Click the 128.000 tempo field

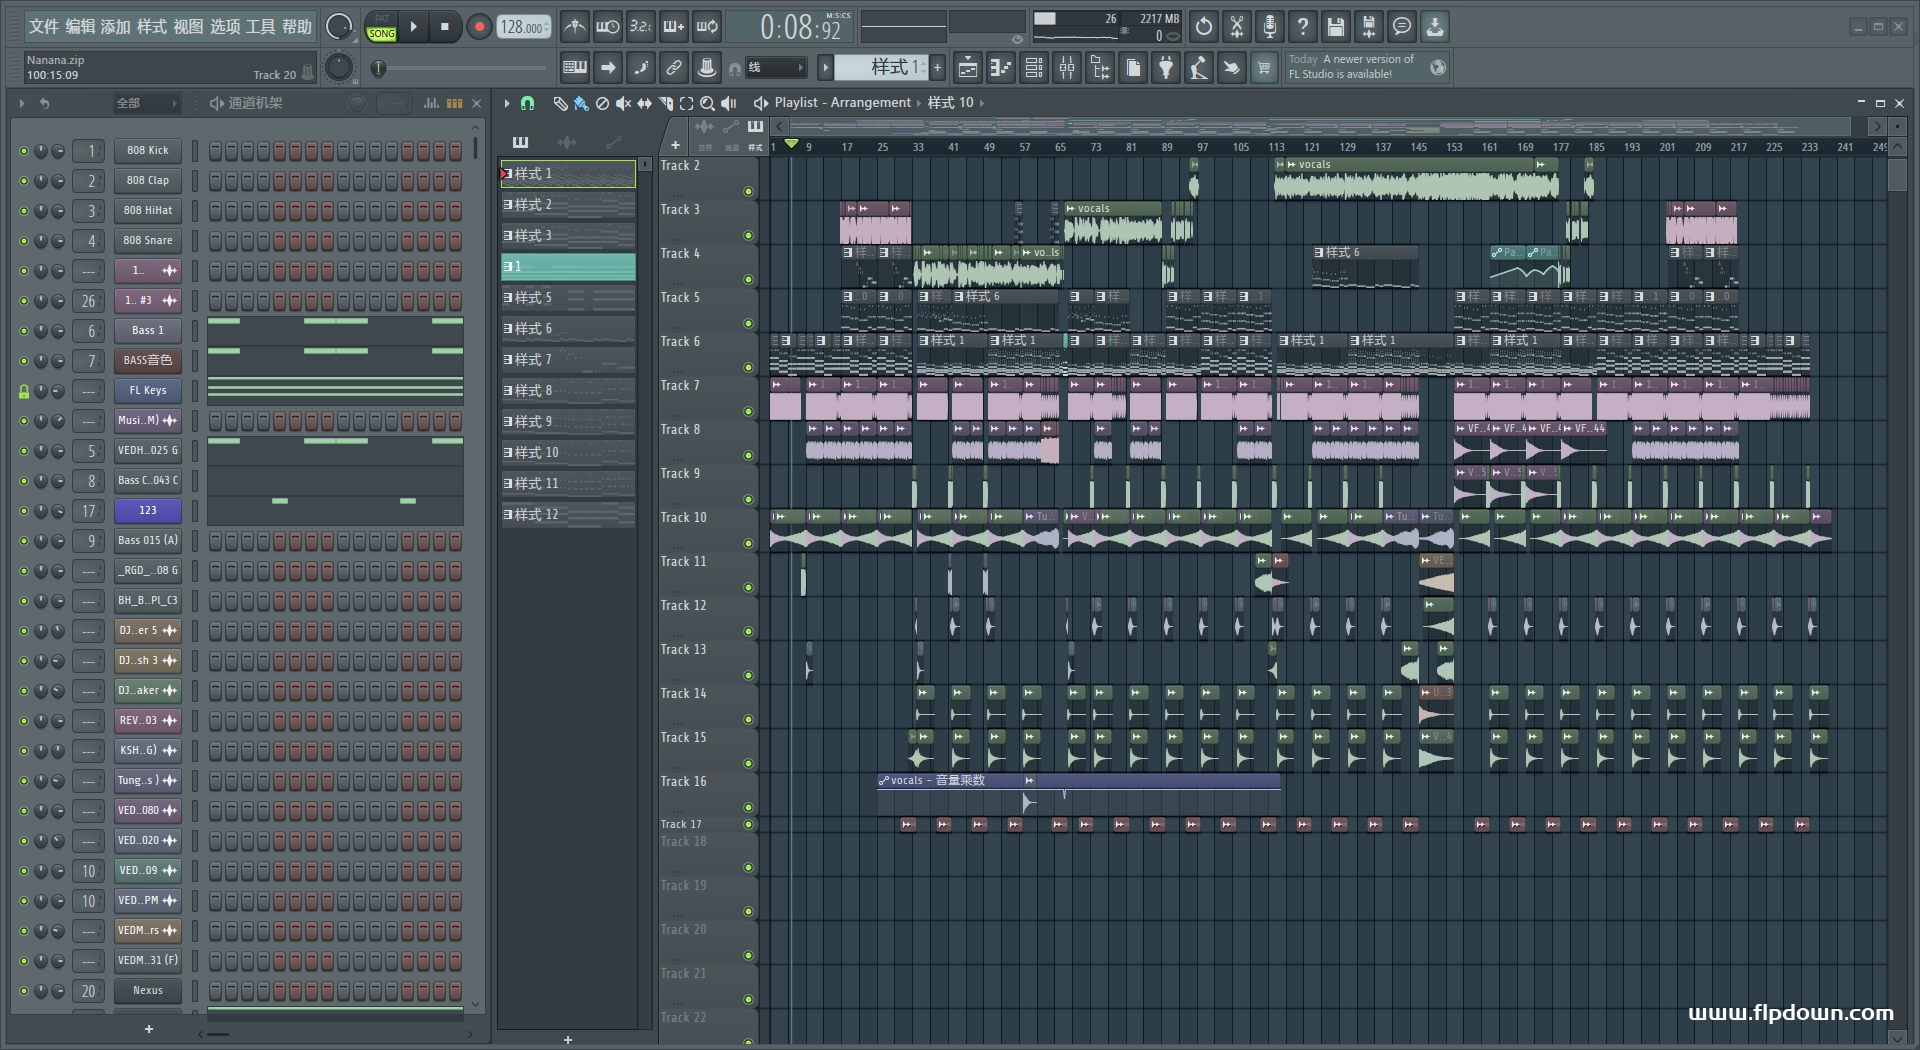(x=523, y=27)
